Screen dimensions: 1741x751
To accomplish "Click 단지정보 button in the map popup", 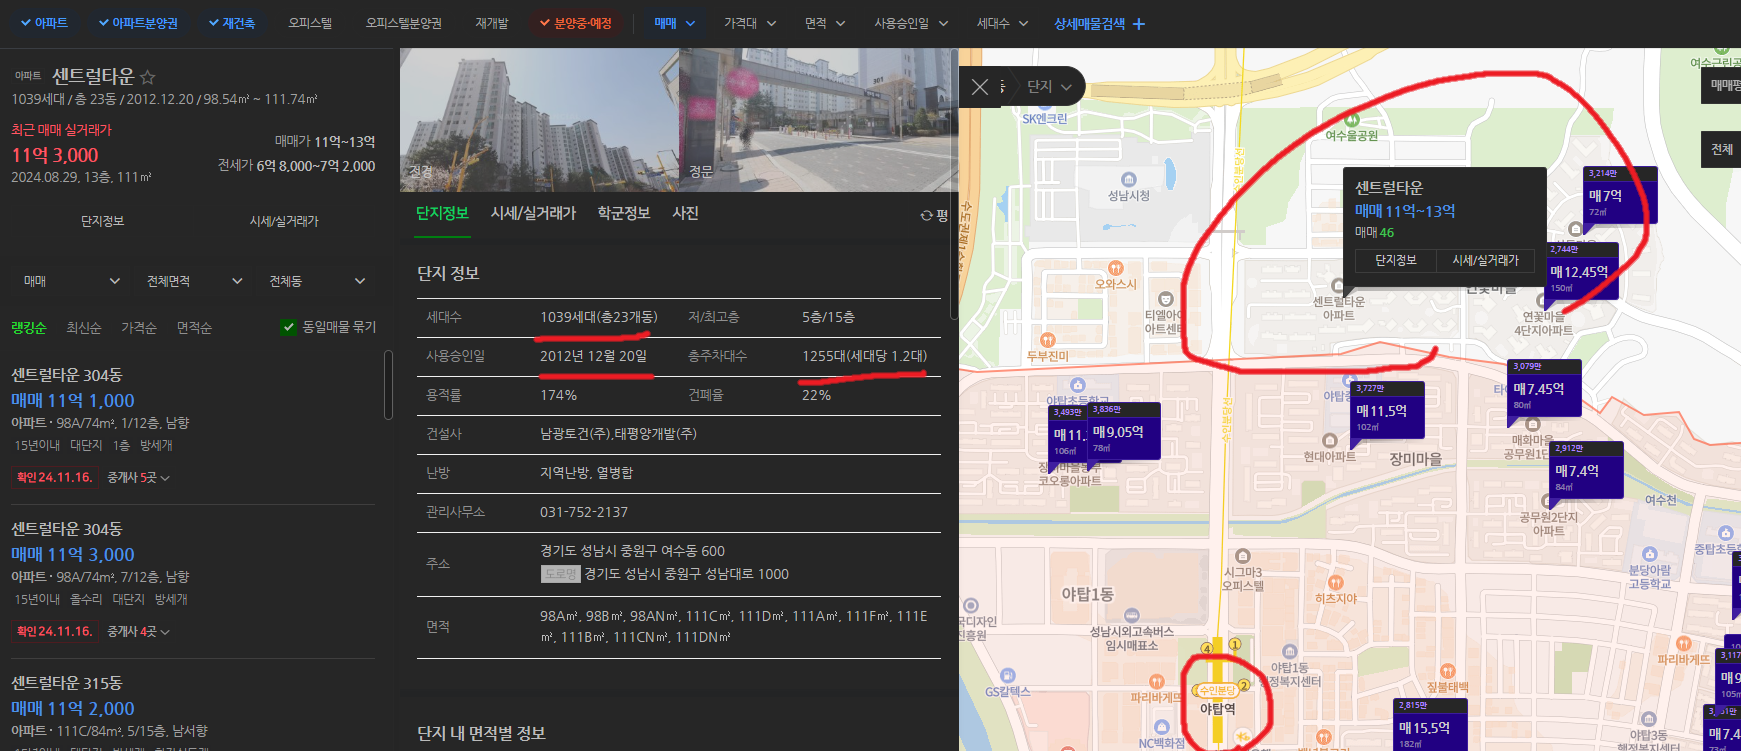I will (x=1395, y=260).
